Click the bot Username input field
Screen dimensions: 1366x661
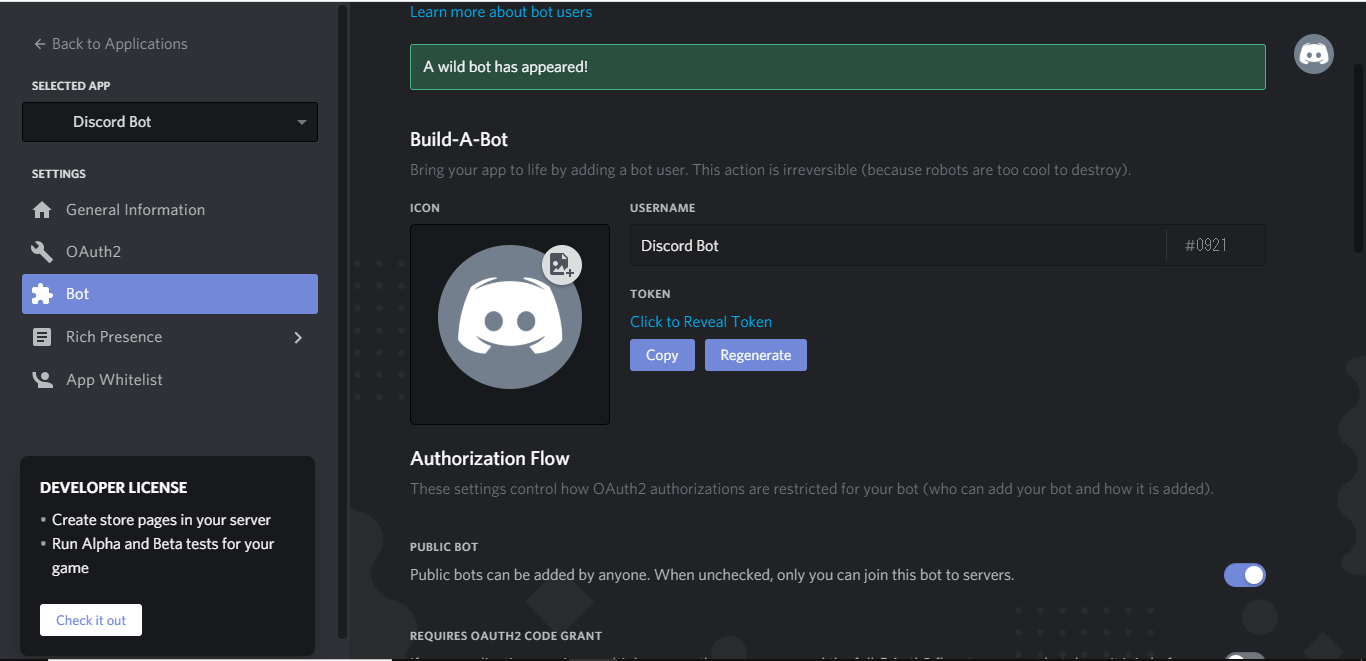coord(898,245)
